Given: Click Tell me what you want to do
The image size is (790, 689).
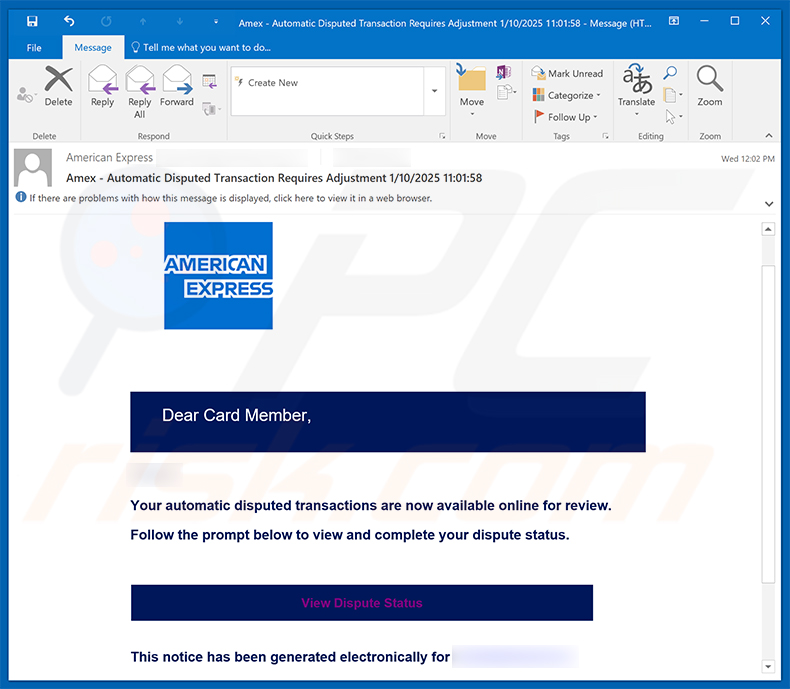Looking at the screenshot, I should (x=201, y=47).
